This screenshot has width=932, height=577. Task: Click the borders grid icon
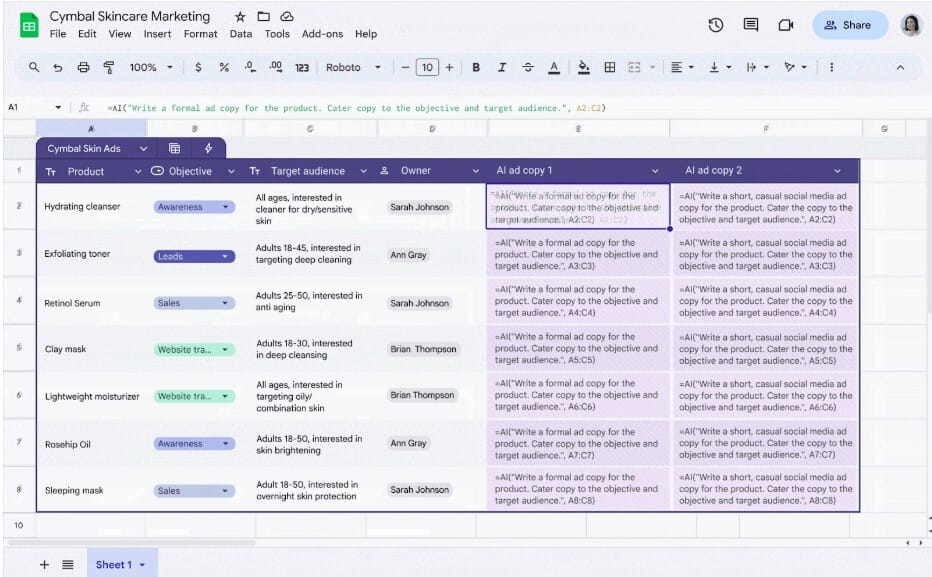(610, 67)
